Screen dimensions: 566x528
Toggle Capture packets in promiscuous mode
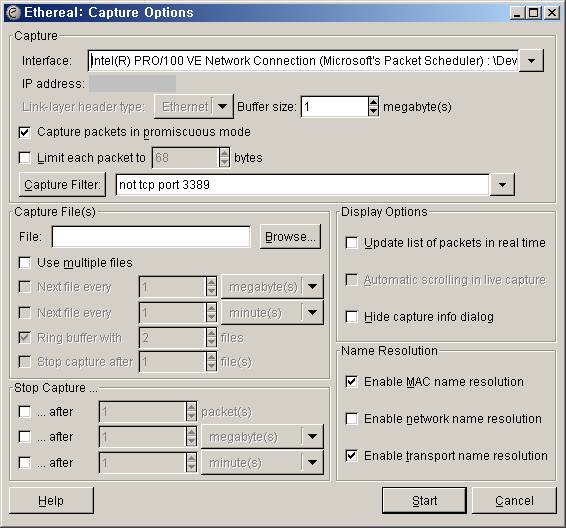(25, 132)
